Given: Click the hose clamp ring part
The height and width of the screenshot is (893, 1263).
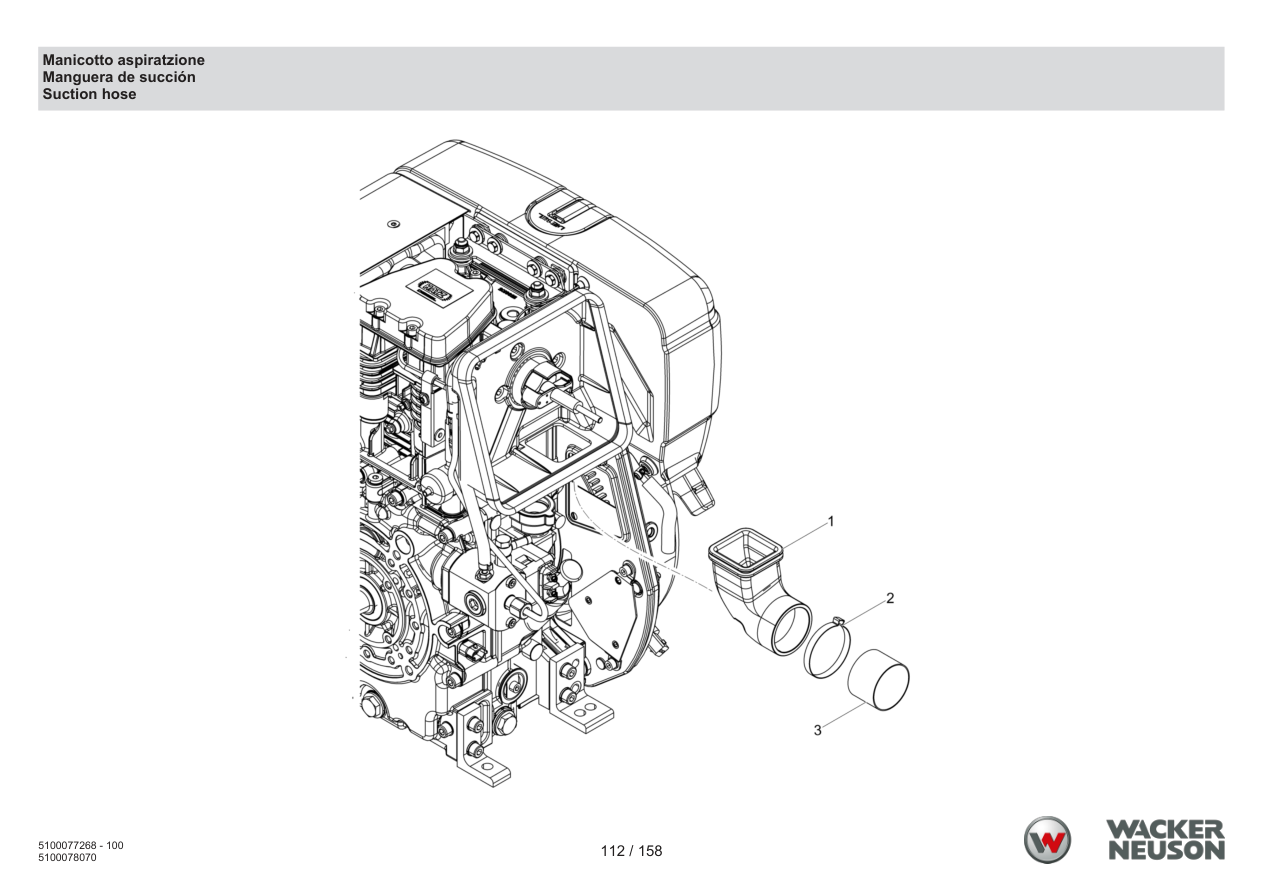Looking at the screenshot, I should click(x=828, y=647).
